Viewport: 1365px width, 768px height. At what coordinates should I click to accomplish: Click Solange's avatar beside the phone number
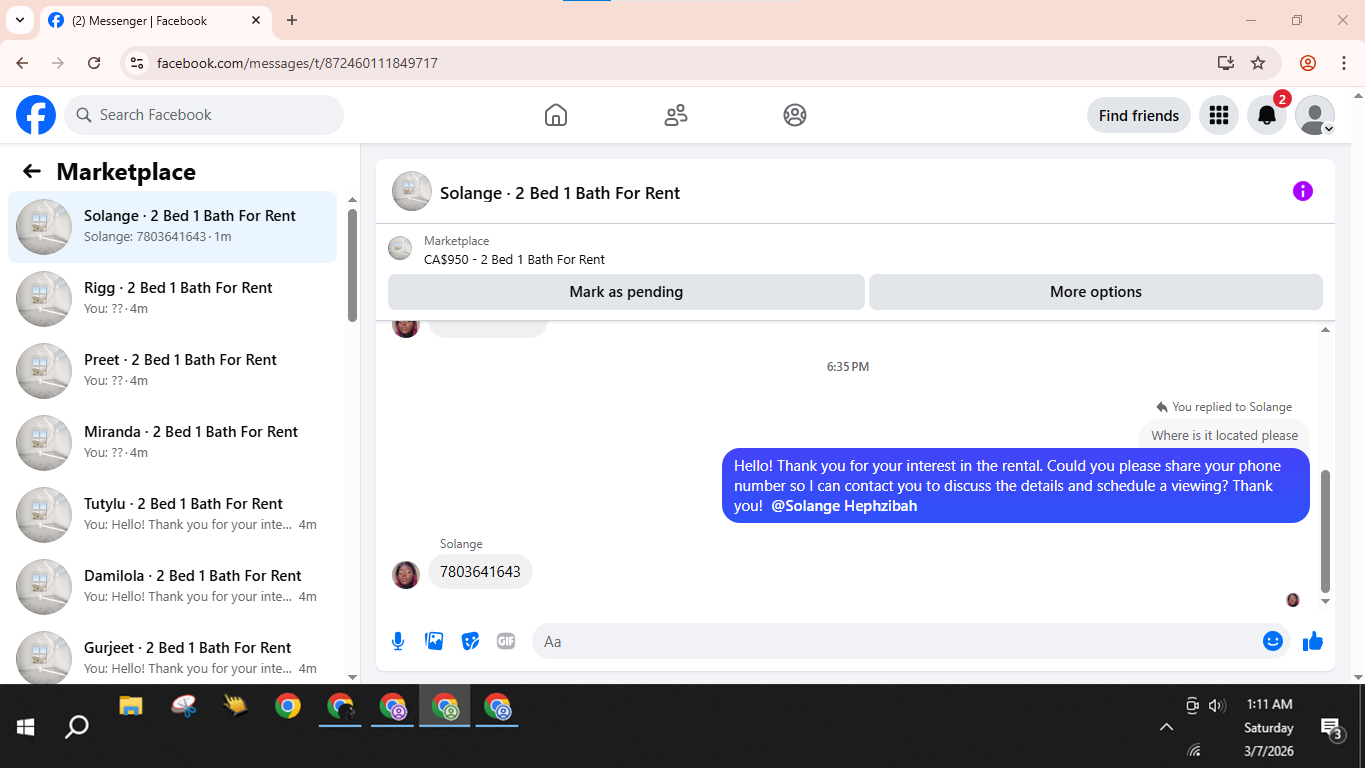pos(406,574)
